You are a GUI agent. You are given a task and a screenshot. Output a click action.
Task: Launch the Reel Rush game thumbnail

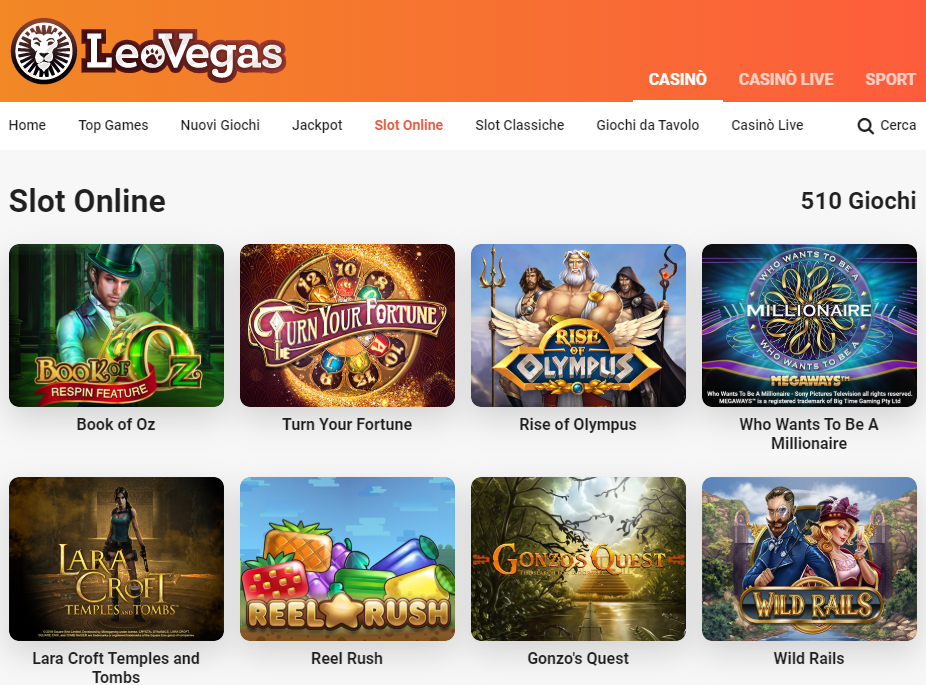tap(347, 559)
